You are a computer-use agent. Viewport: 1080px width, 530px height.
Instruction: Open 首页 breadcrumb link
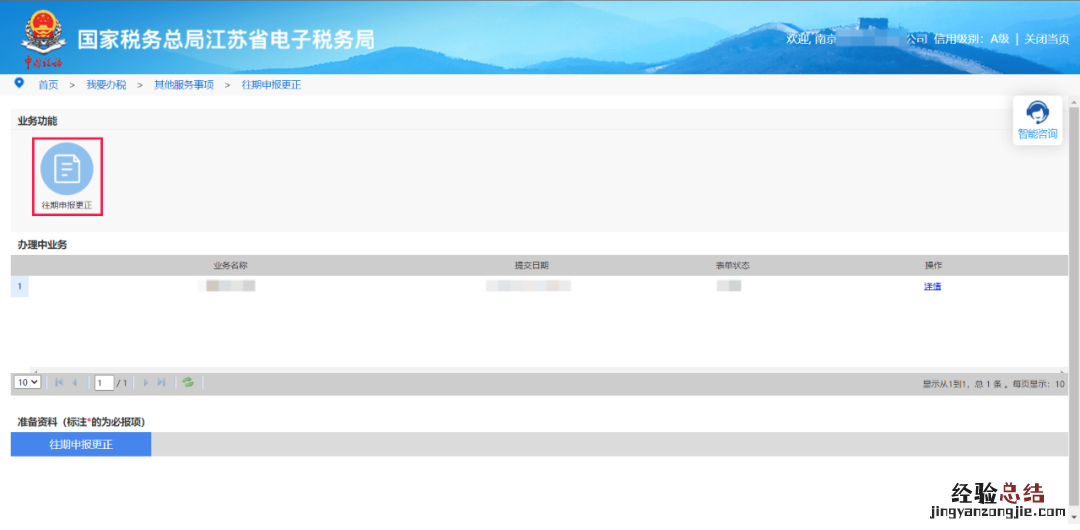[48, 85]
